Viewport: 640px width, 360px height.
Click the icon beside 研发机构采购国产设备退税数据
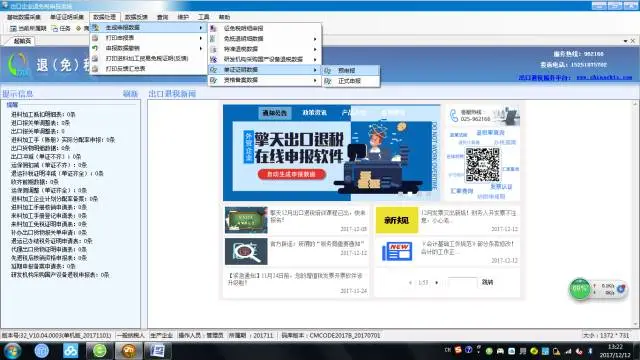point(213,59)
